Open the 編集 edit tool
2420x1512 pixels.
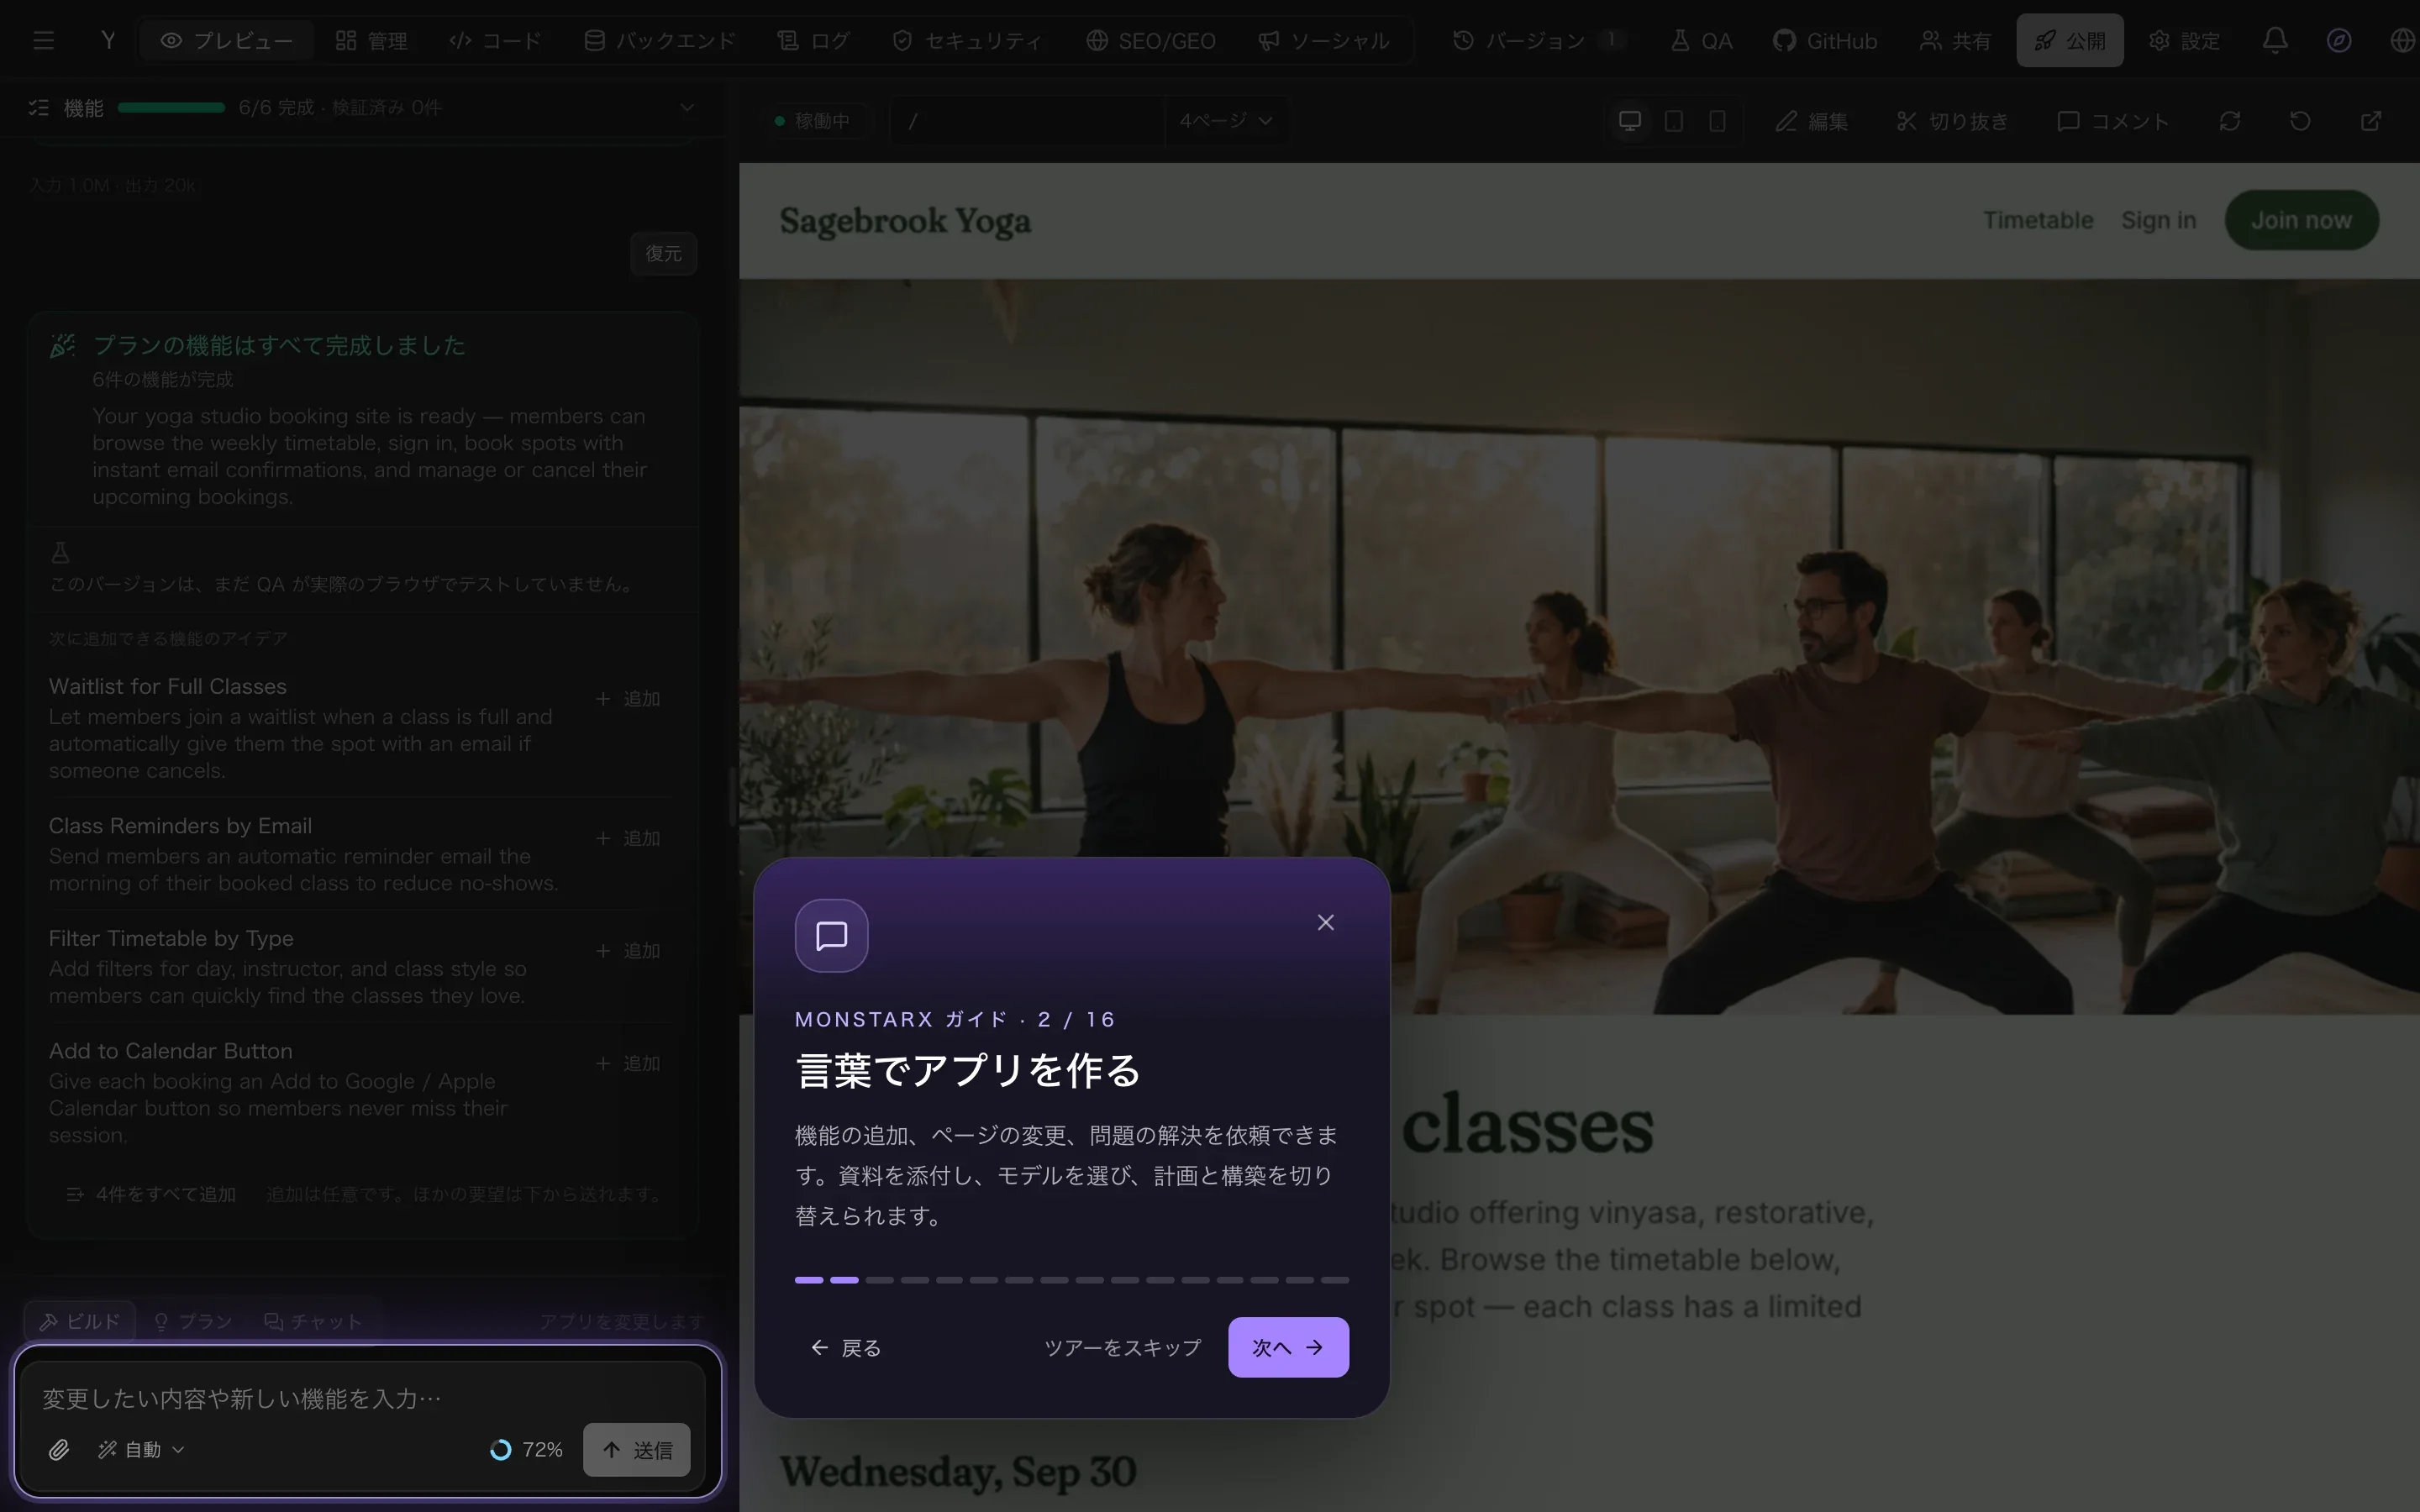[1811, 121]
